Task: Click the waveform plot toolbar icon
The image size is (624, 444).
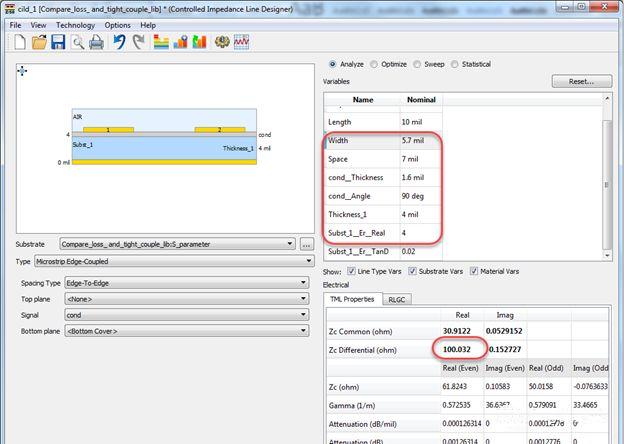Action: pyautogui.click(x=241, y=42)
